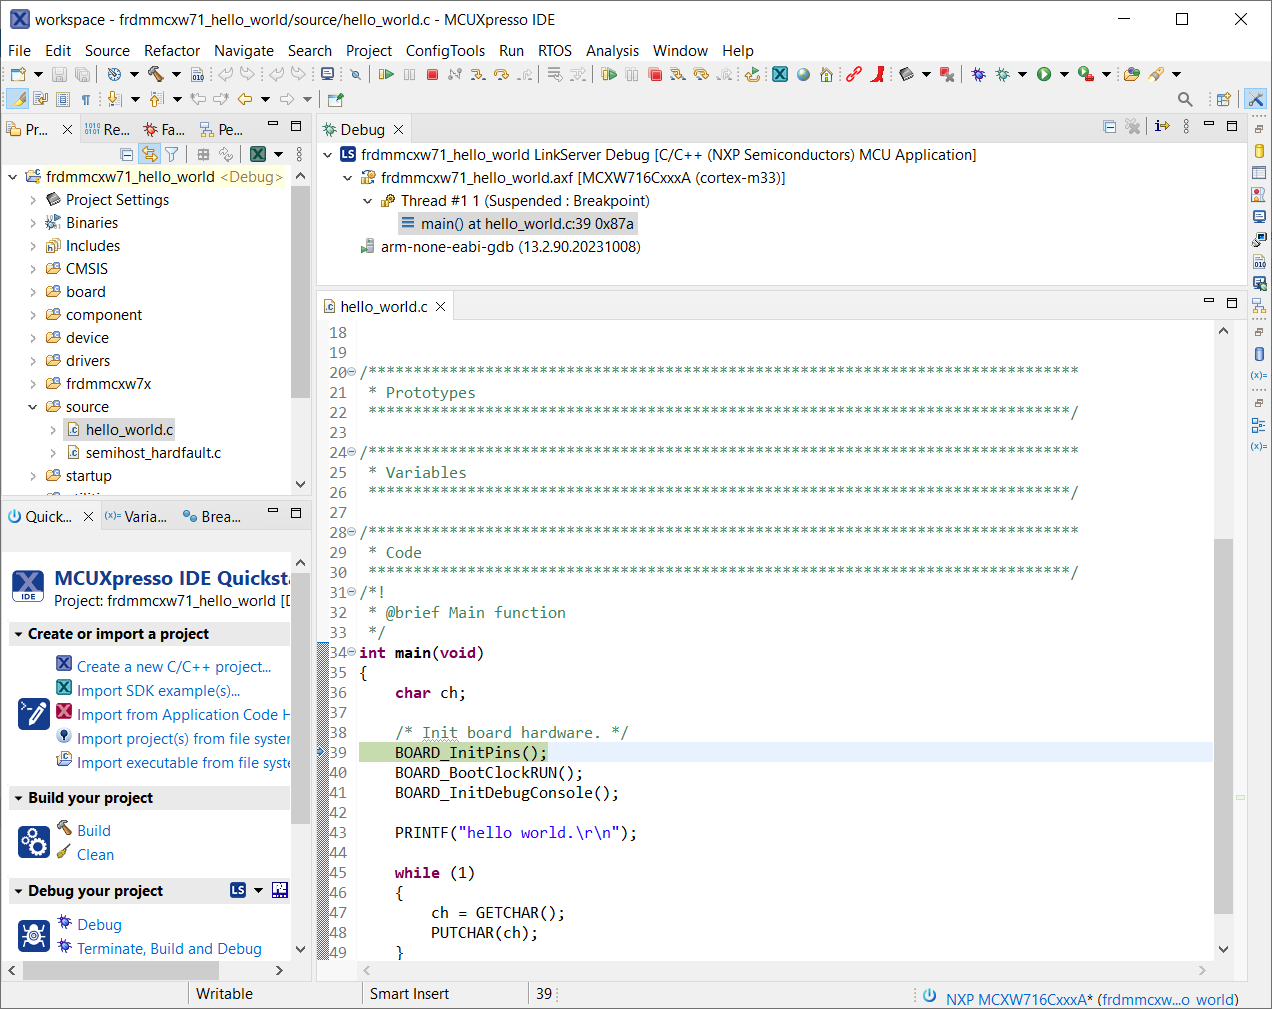Image resolution: width=1272 pixels, height=1009 pixels.
Task: Click the Step Over icon
Action: pos(501,75)
